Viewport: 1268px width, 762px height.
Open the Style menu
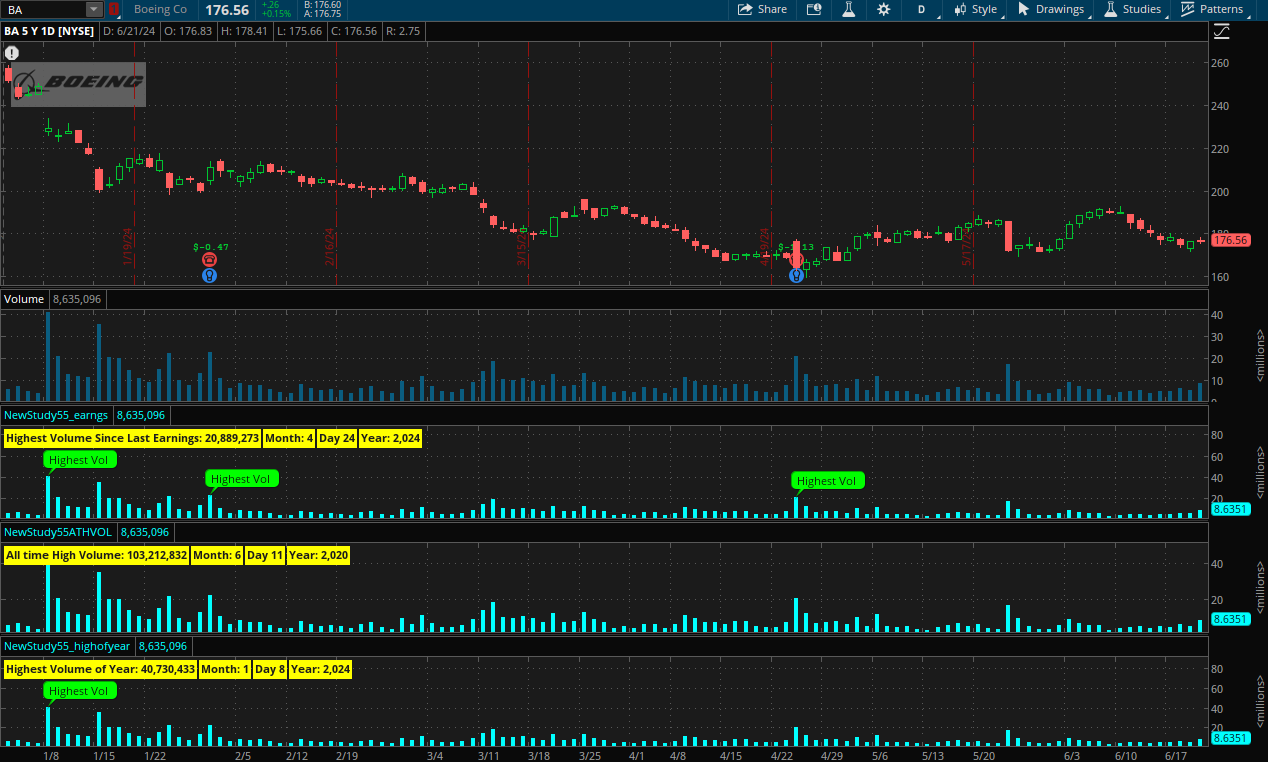tap(975, 9)
